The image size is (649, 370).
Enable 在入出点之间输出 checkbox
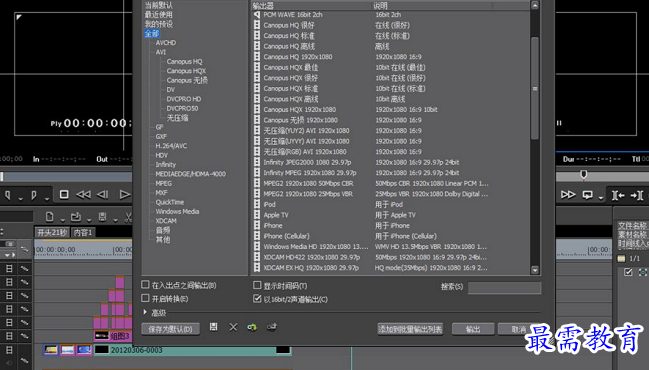tap(145, 285)
